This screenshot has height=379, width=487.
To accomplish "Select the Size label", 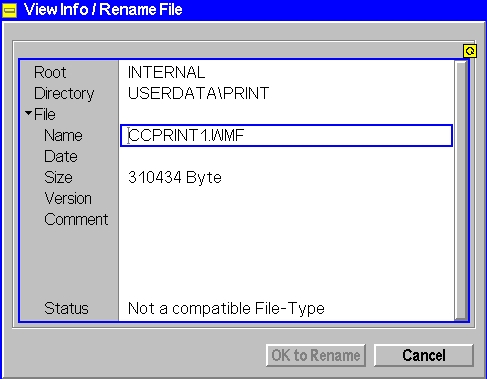I will [x=58, y=177].
